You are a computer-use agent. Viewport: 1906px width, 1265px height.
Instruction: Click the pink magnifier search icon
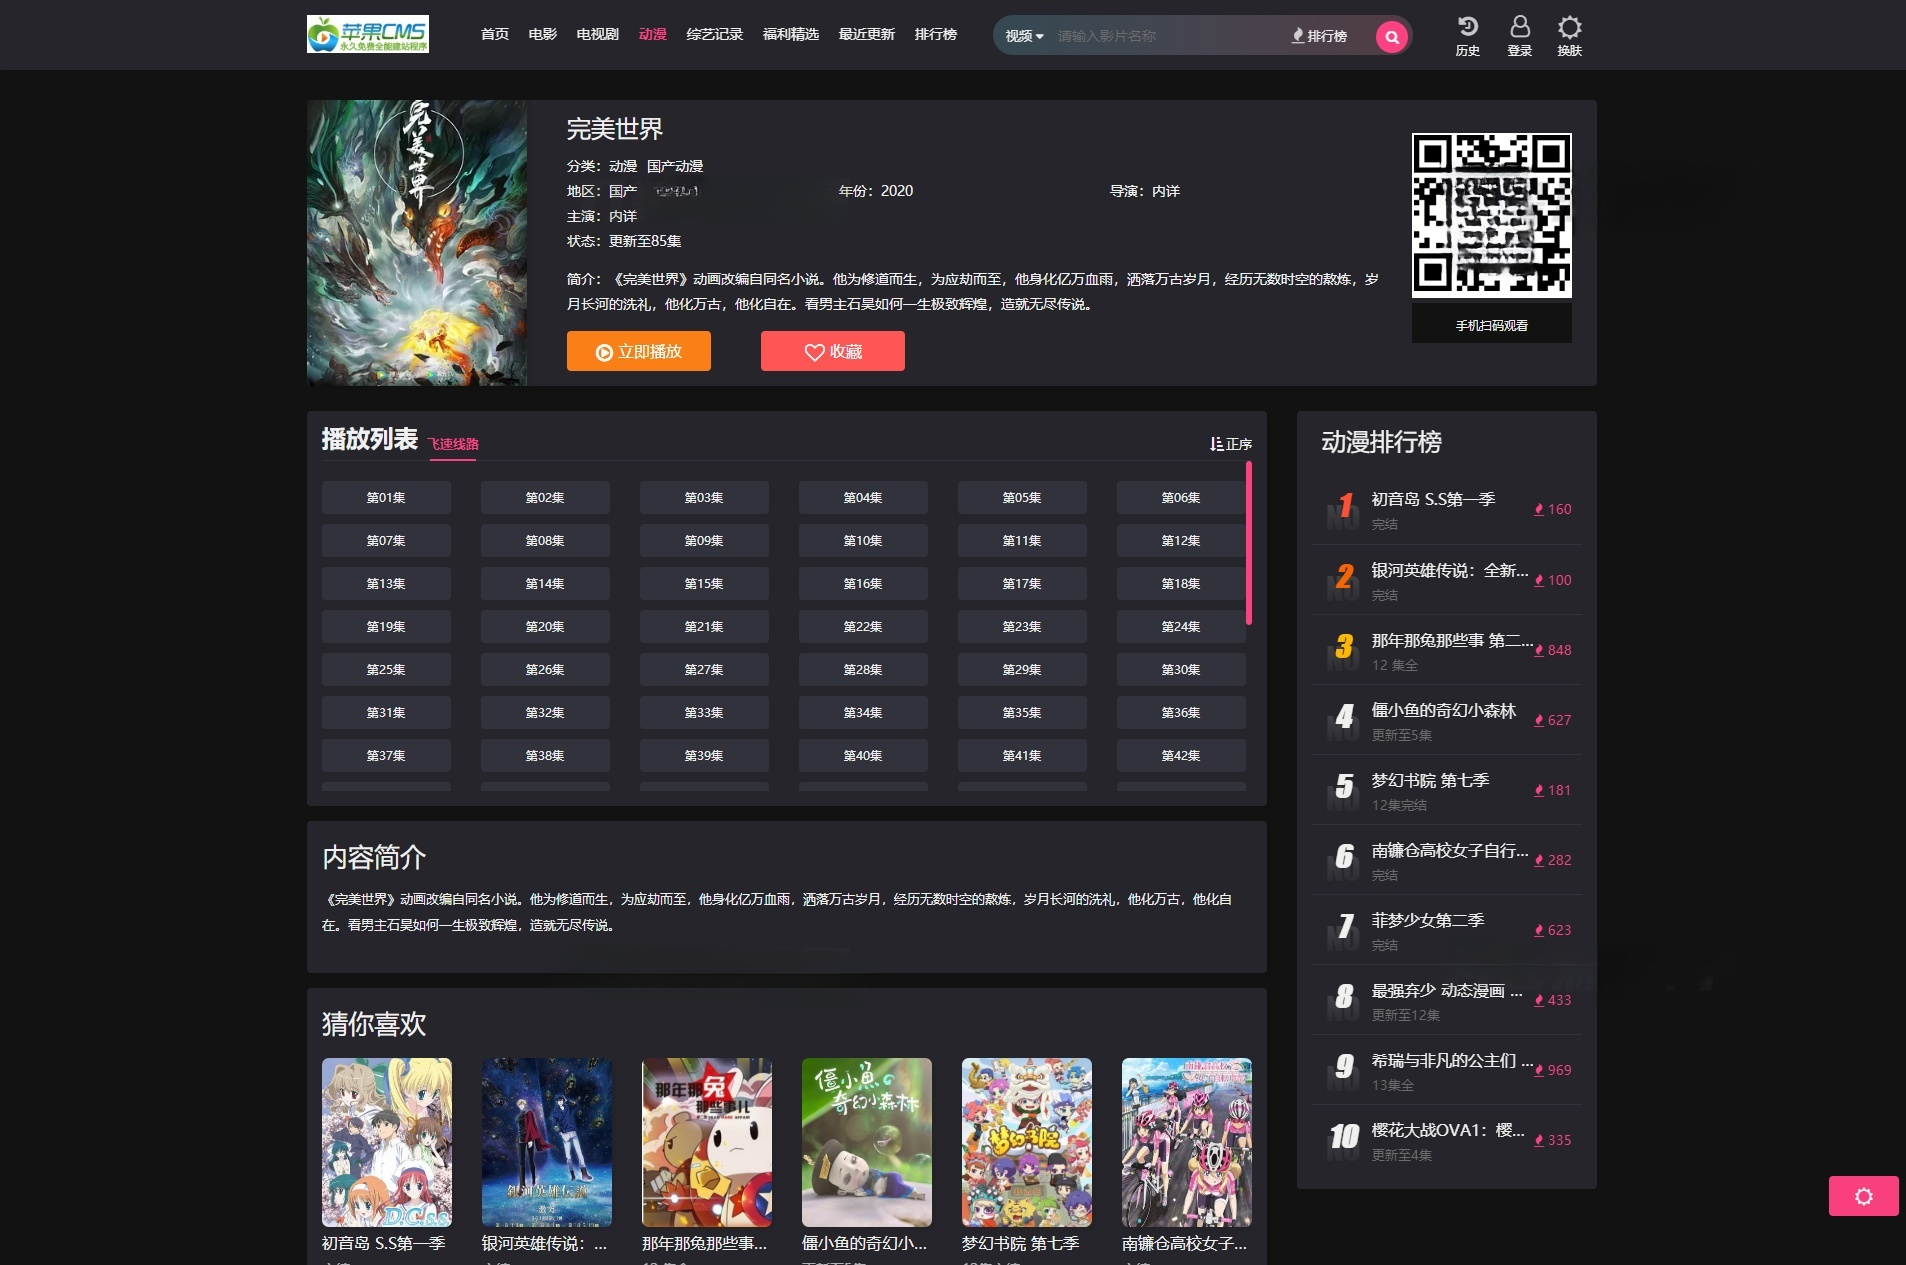[1391, 36]
